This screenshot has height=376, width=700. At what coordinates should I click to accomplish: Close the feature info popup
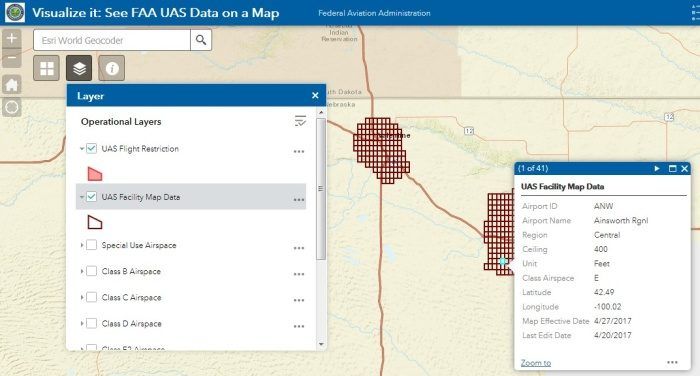pos(684,168)
